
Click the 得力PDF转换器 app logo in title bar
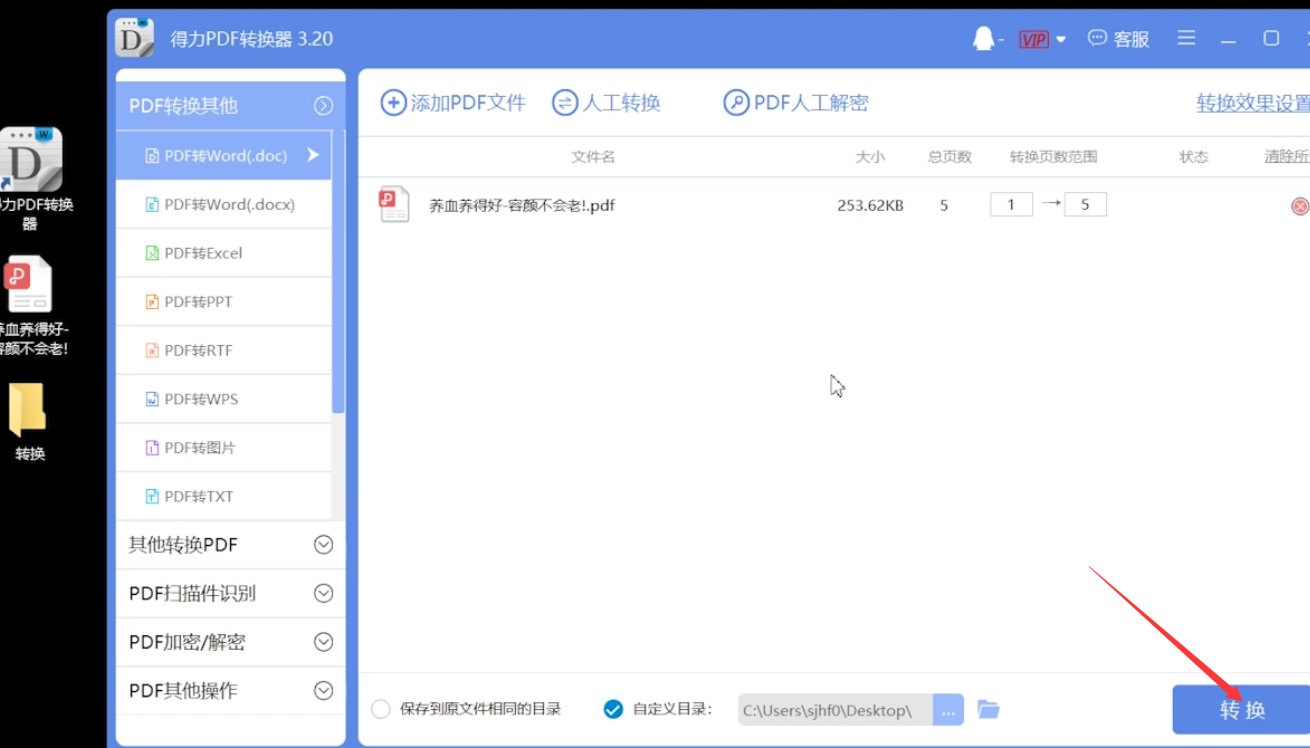click(134, 38)
